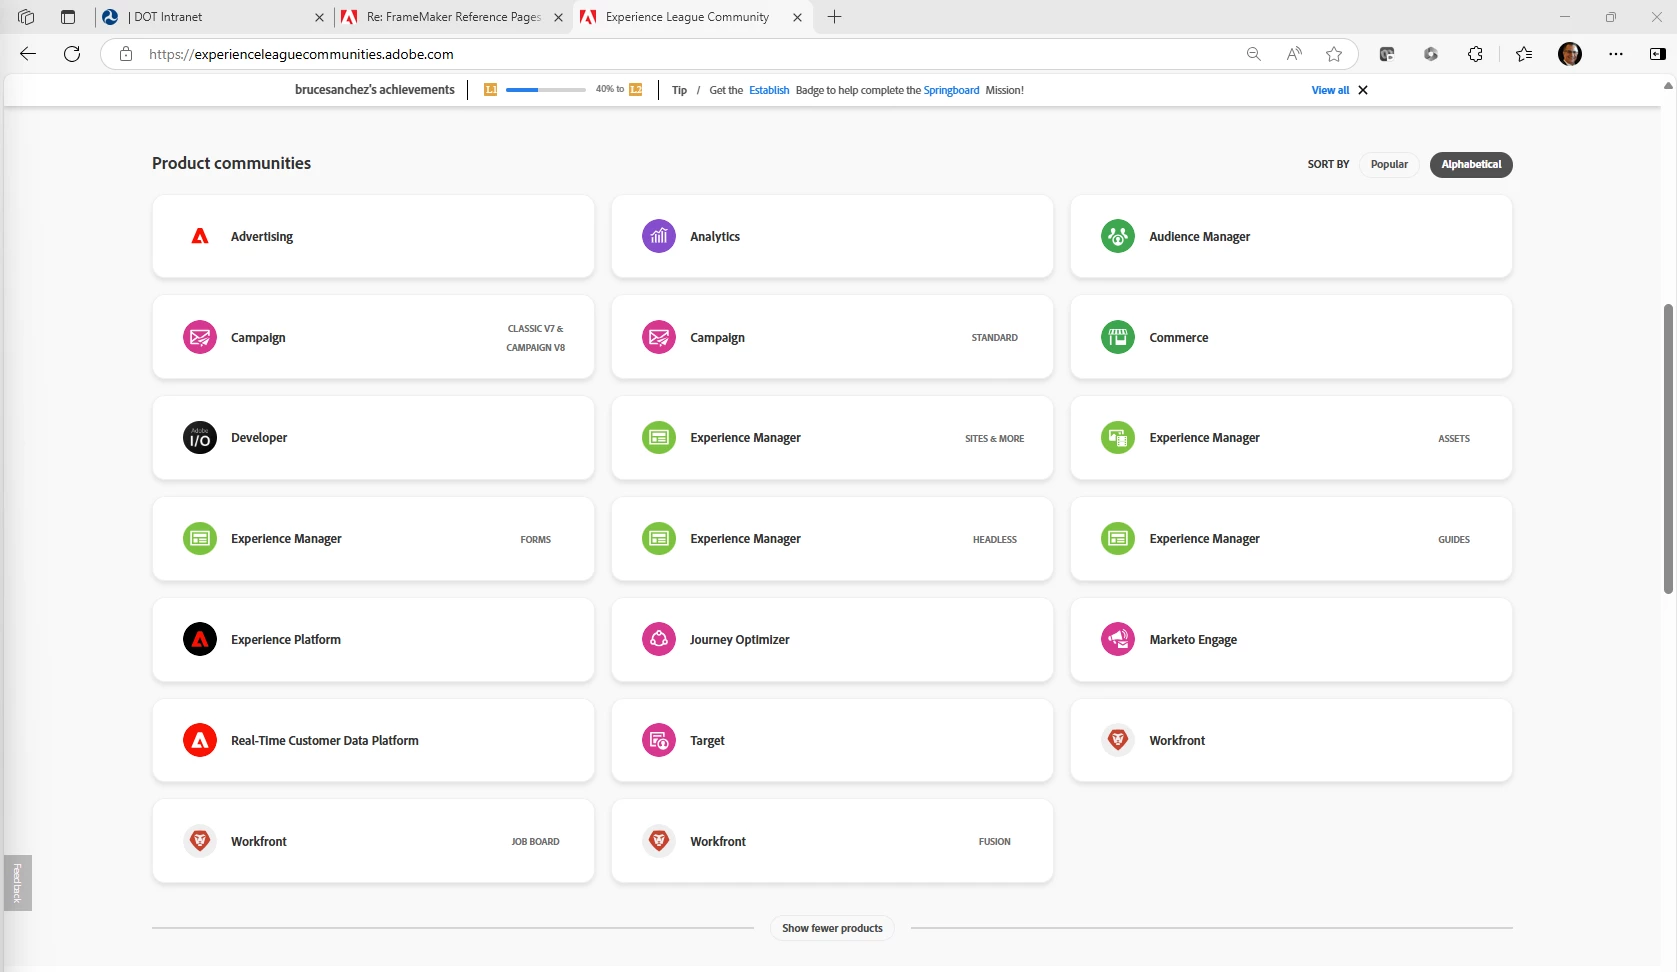Add page to favorites star icon
Screen dimensions: 1677x972
(x=1334, y=54)
